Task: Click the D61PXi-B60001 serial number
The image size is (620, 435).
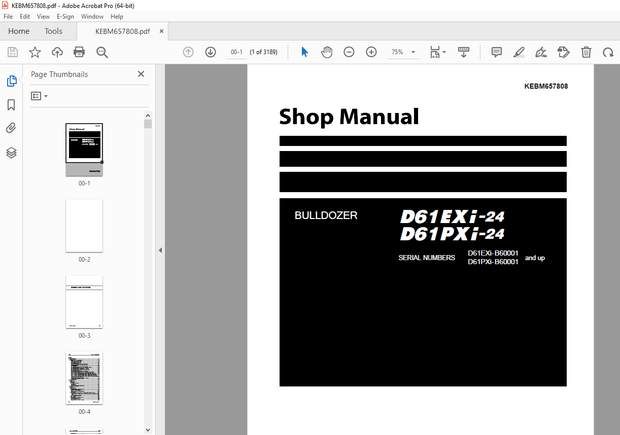Action: point(493,262)
